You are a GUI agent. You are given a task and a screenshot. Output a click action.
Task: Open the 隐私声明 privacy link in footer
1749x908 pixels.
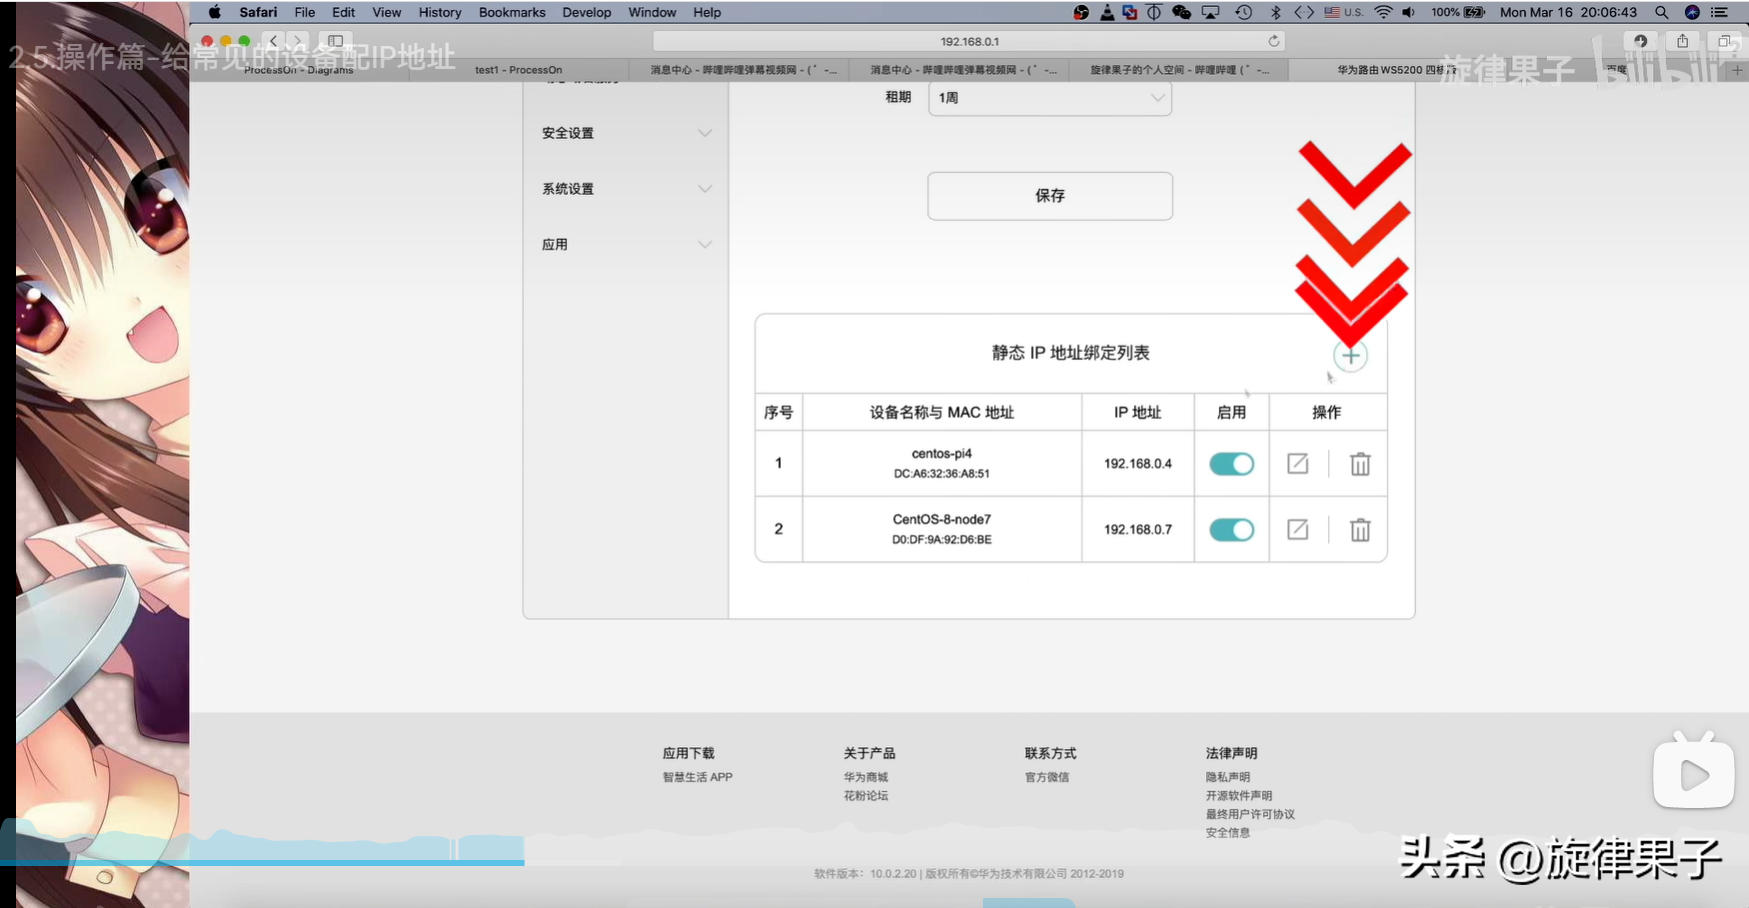[1227, 777]
